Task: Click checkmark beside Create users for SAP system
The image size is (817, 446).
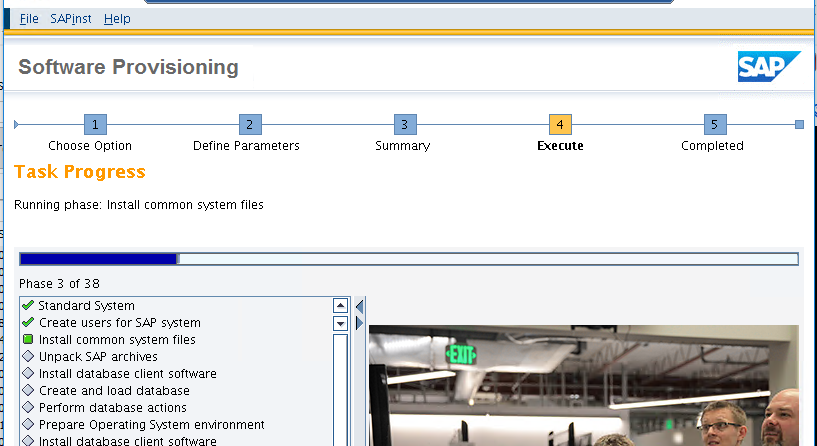Action: [x=28, y=323]
